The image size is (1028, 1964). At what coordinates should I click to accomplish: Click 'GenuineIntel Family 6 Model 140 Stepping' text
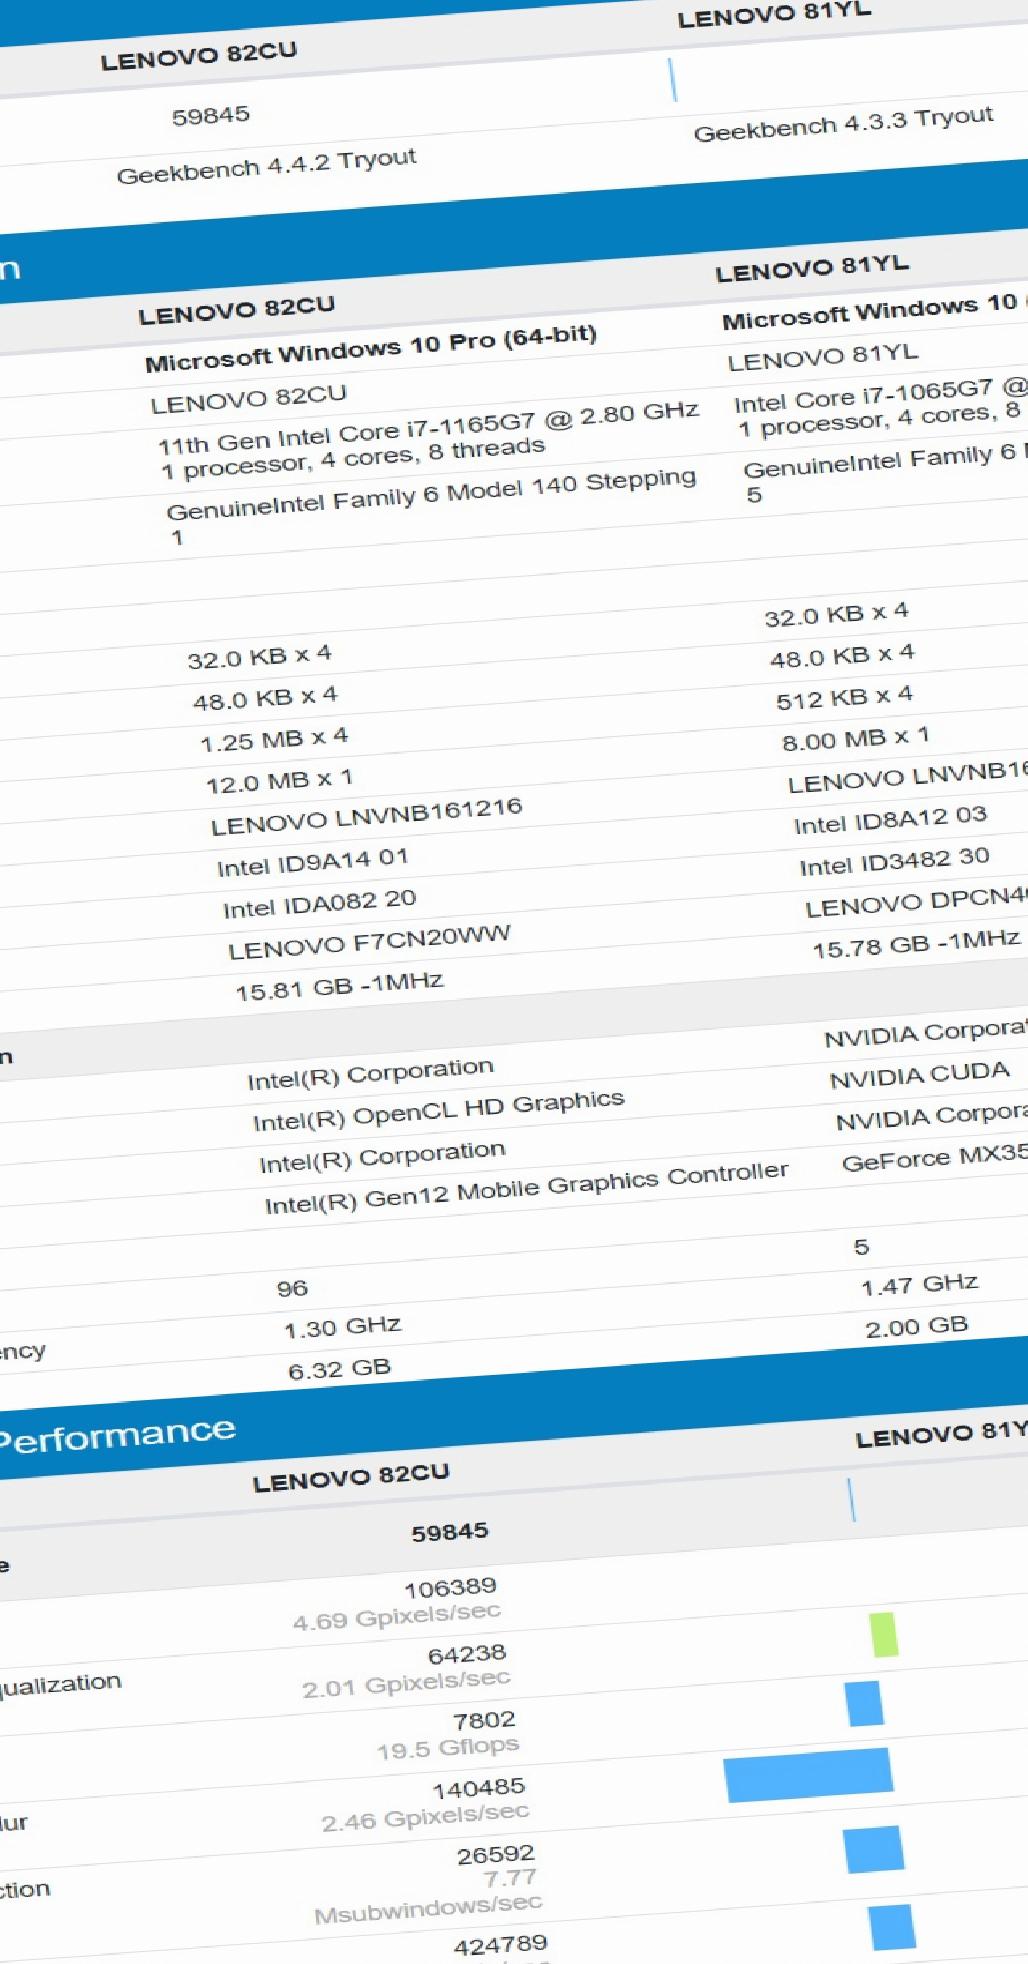[431, 496]
